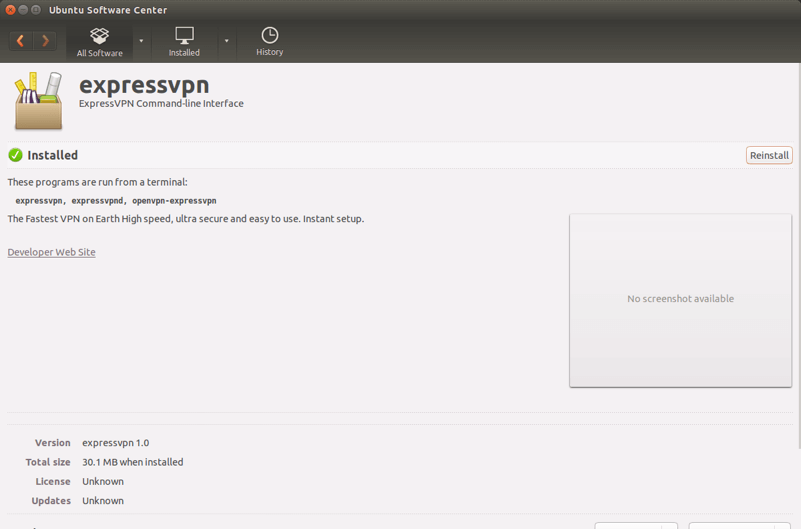Expand the All Software dropdown arrow
The height and width of the screenshot is (529, 801).
142,41
